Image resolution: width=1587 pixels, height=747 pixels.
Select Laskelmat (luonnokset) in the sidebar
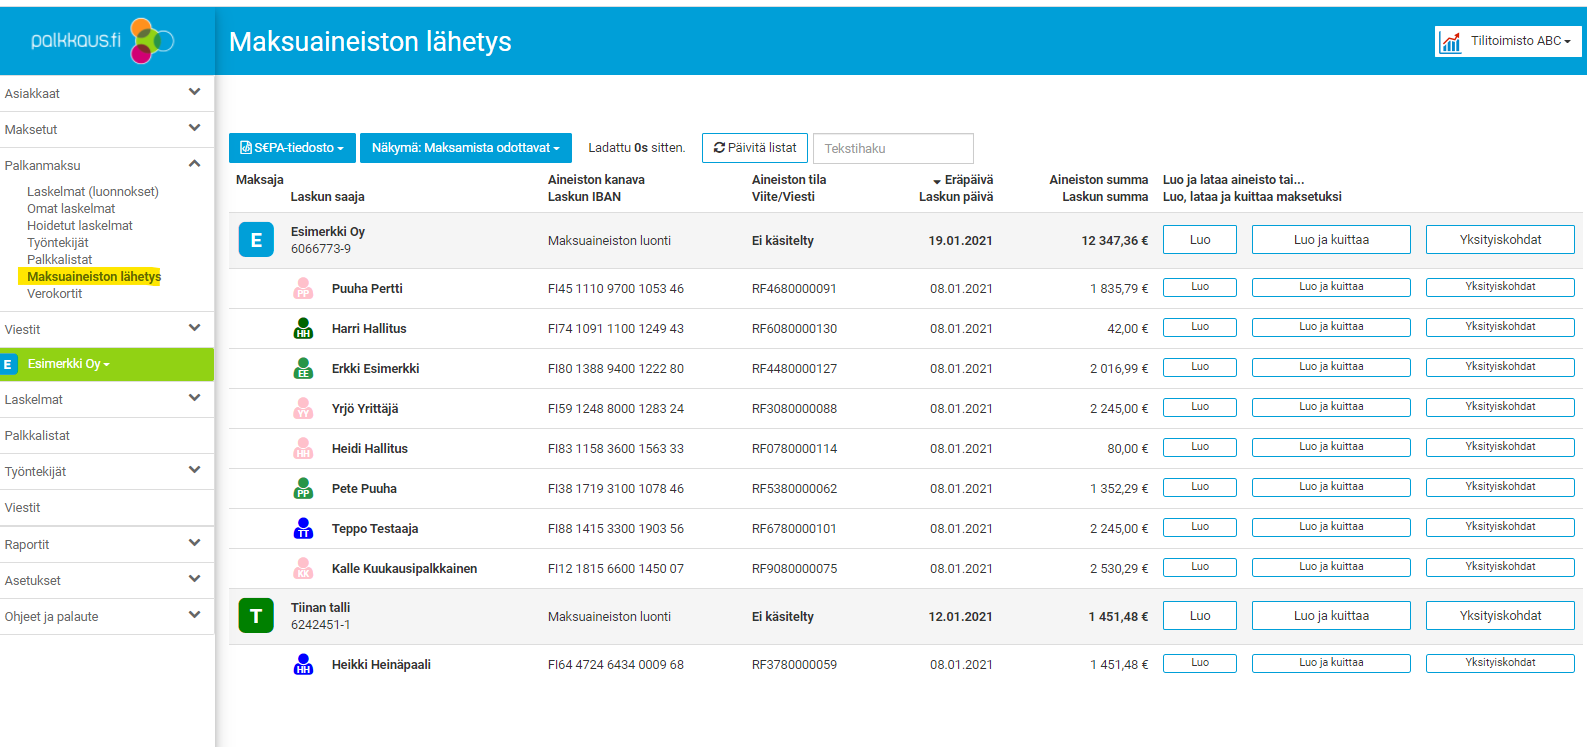point(93,192)
